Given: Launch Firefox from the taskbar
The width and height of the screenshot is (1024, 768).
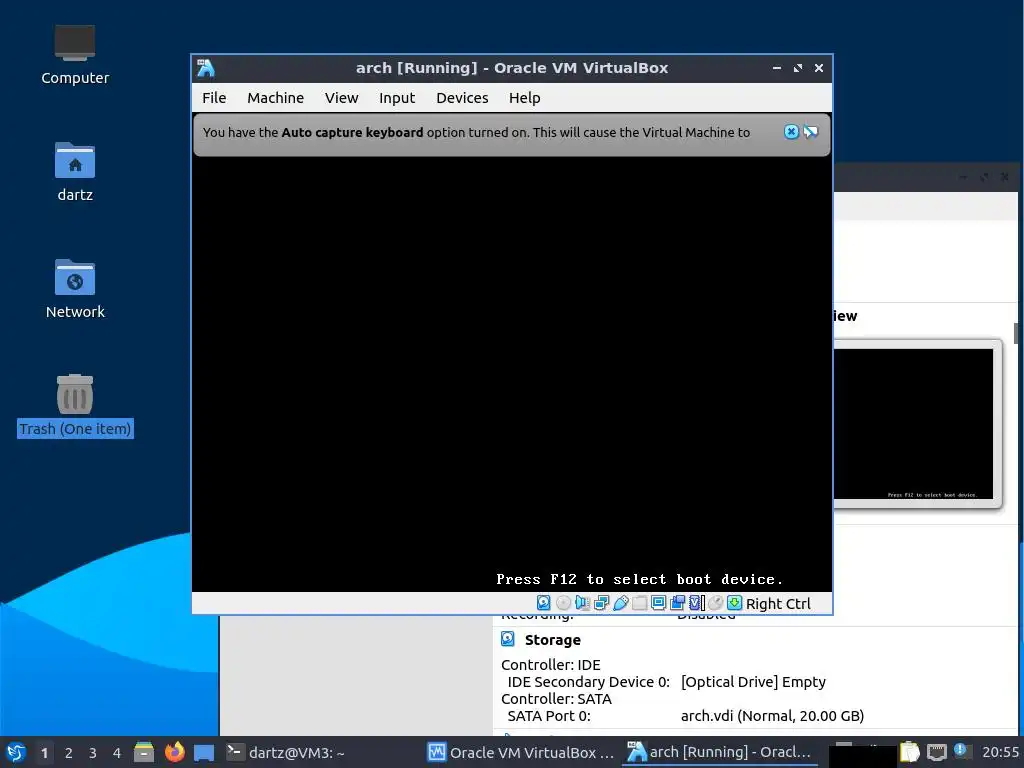Looking at the screenshot, I should pos(174,752).
